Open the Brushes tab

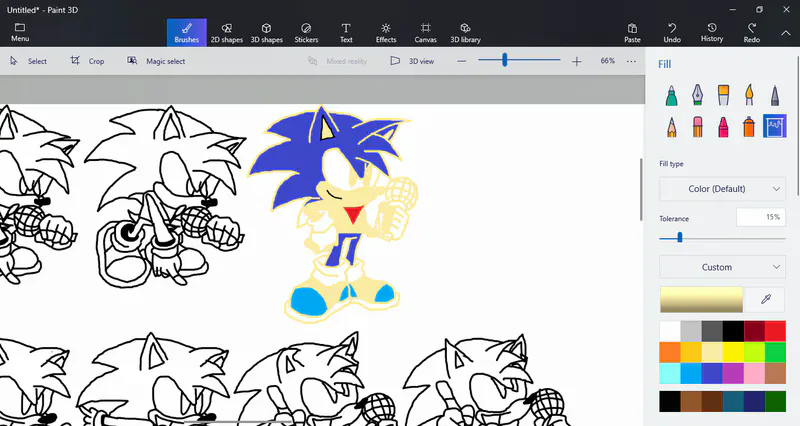point(187,33)
